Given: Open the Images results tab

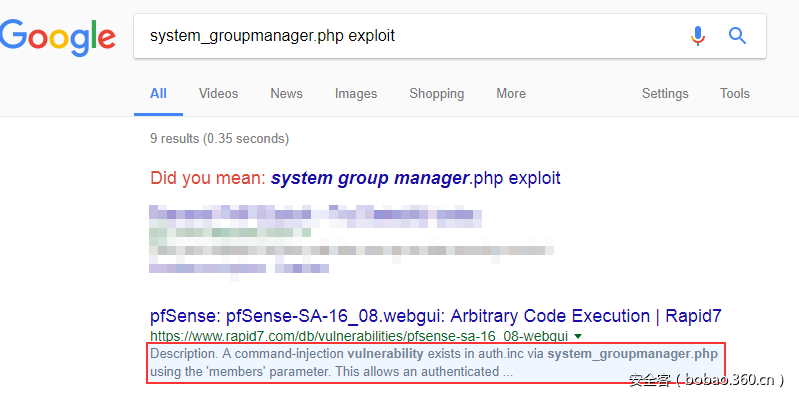Looking at the screenshot, I should [x=356, y=94].
